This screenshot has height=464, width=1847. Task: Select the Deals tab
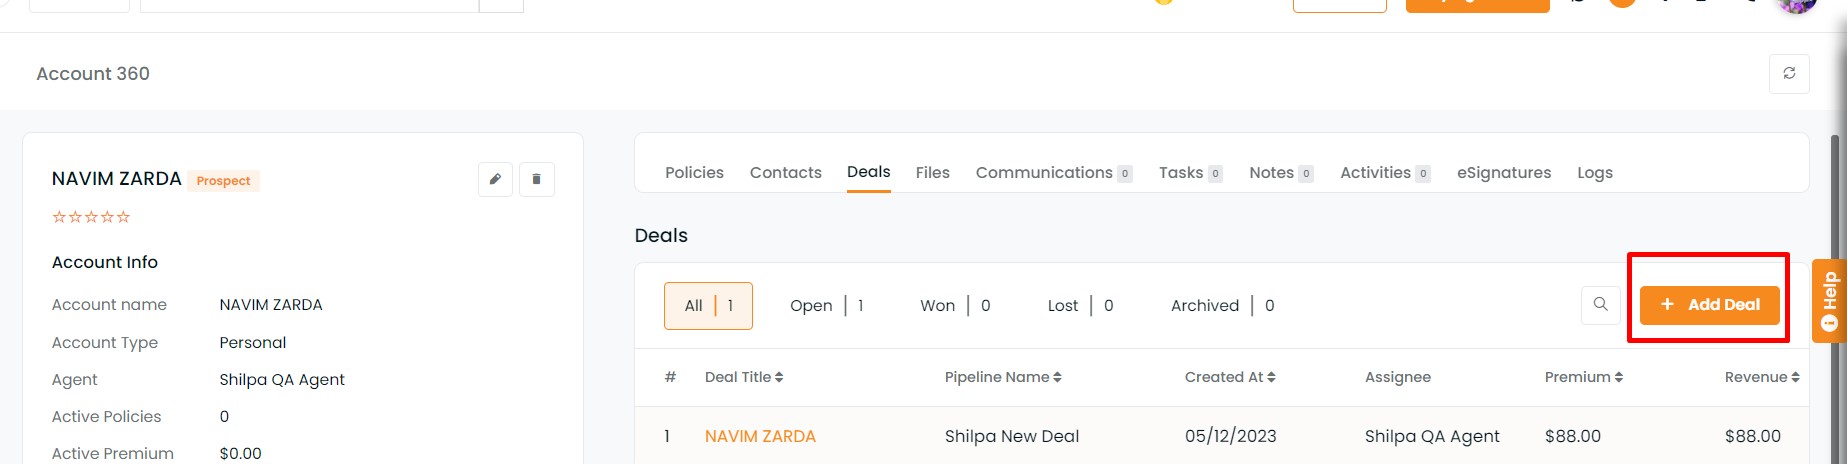[x=868, y=172]
